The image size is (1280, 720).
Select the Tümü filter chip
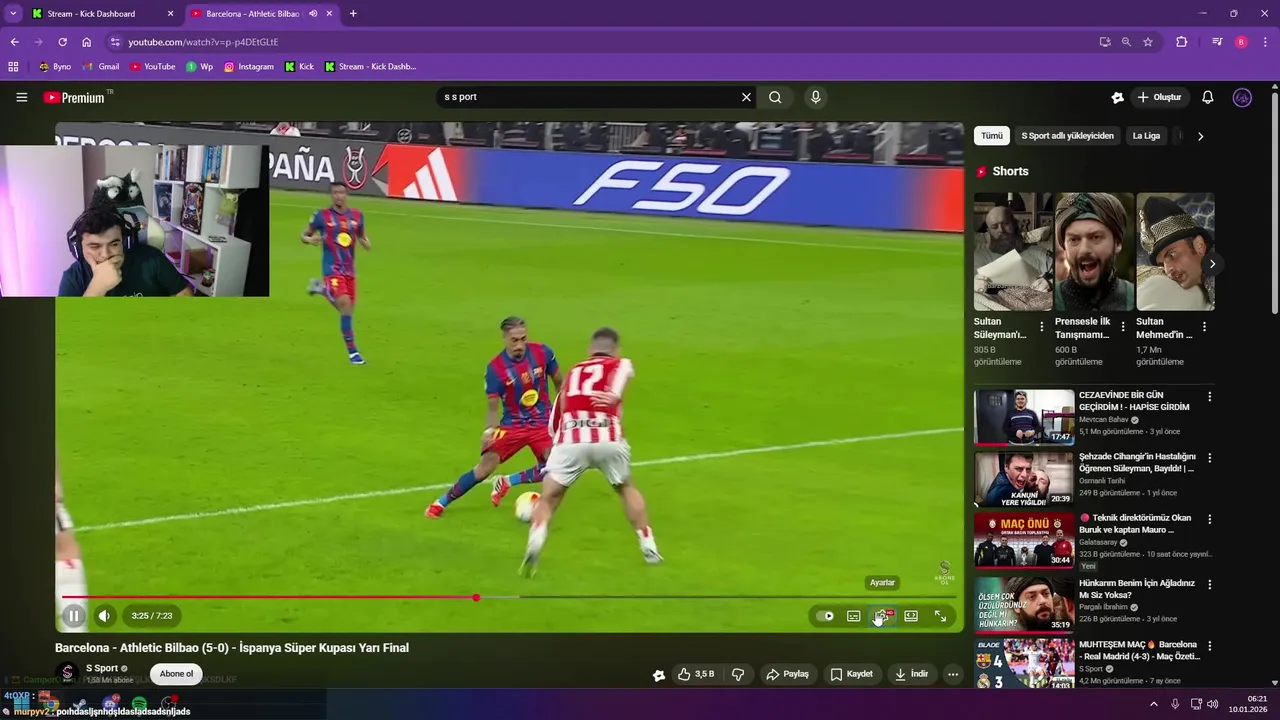992,136
